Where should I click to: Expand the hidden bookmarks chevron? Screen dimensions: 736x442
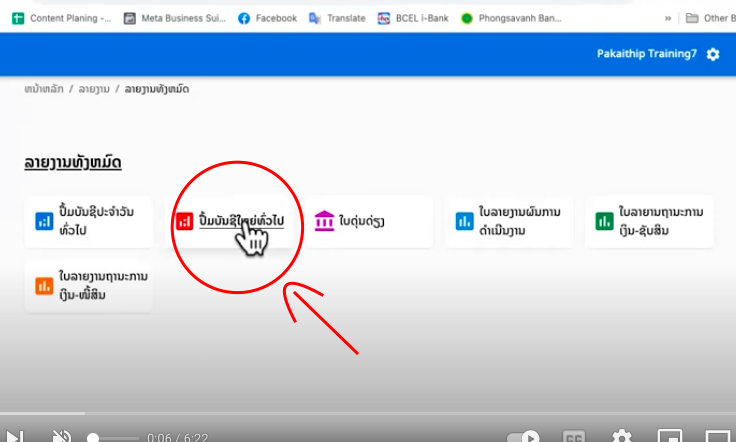[x=668, y=18]
